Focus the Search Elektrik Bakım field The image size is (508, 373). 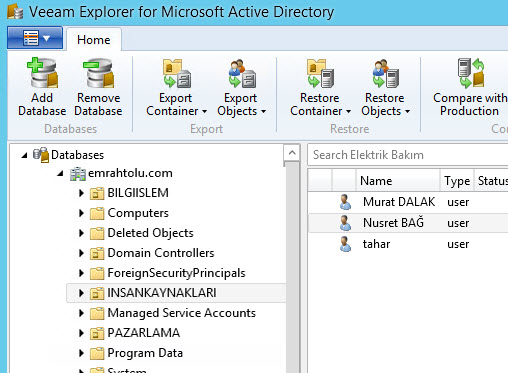pos(408,155)
